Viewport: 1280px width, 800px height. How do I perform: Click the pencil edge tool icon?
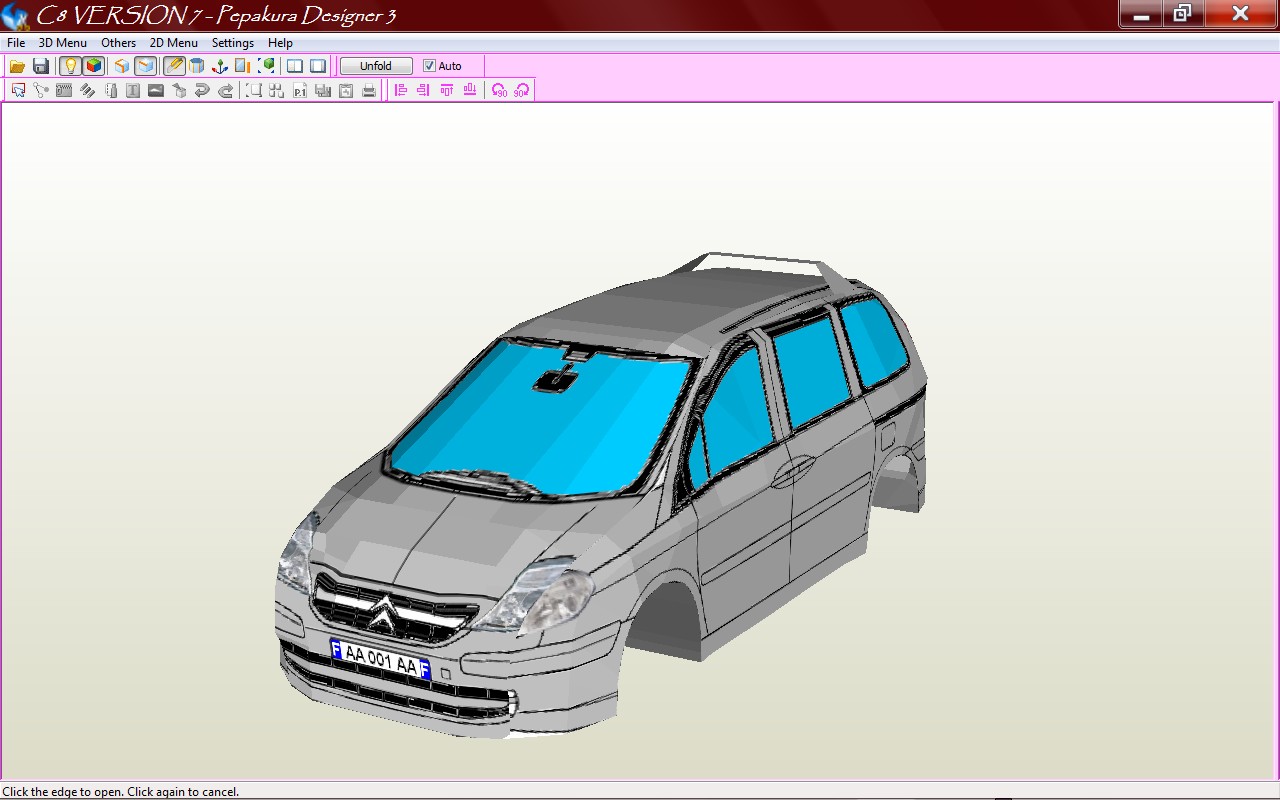pos(174,66)
